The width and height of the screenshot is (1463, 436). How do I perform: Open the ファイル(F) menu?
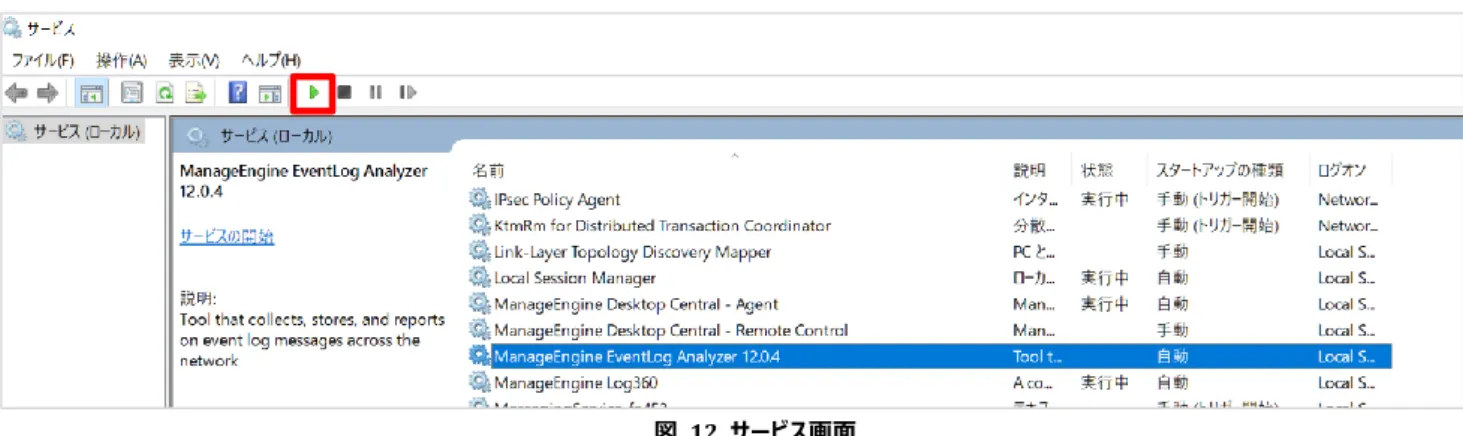point(43,60)
